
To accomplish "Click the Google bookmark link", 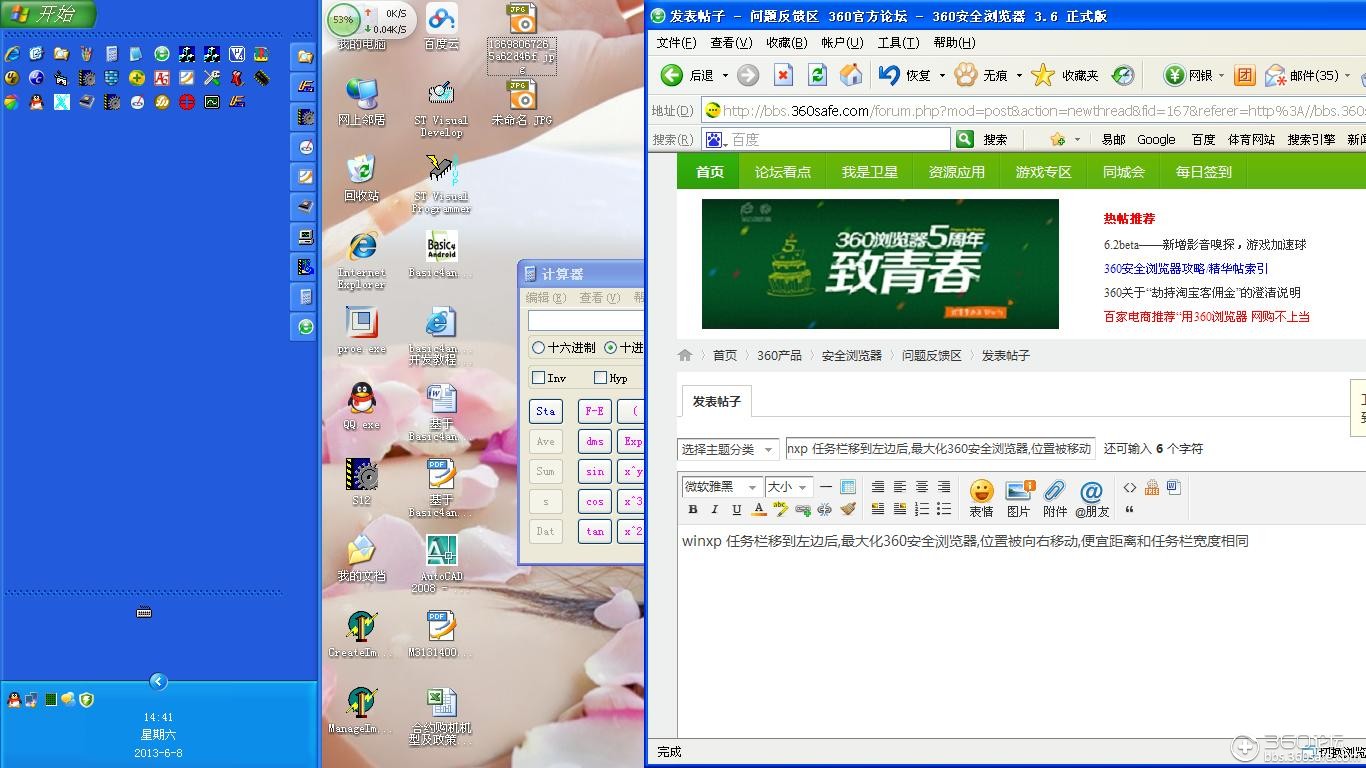I will pos(1156,140).
